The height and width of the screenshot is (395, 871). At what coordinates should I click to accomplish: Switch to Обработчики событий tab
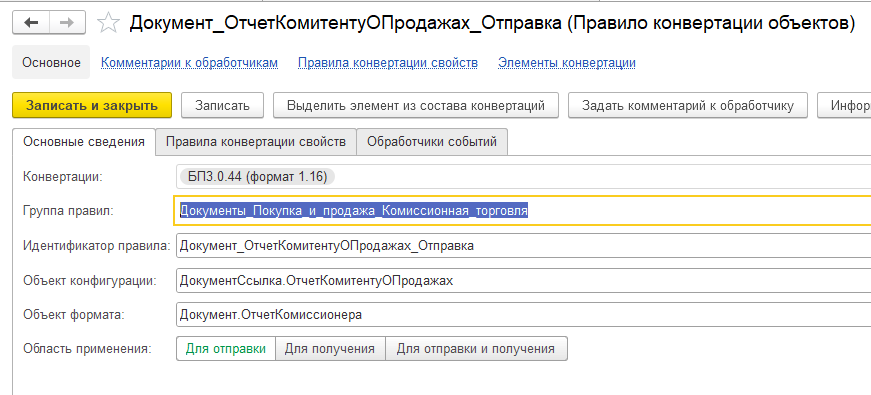coord(432,142)
